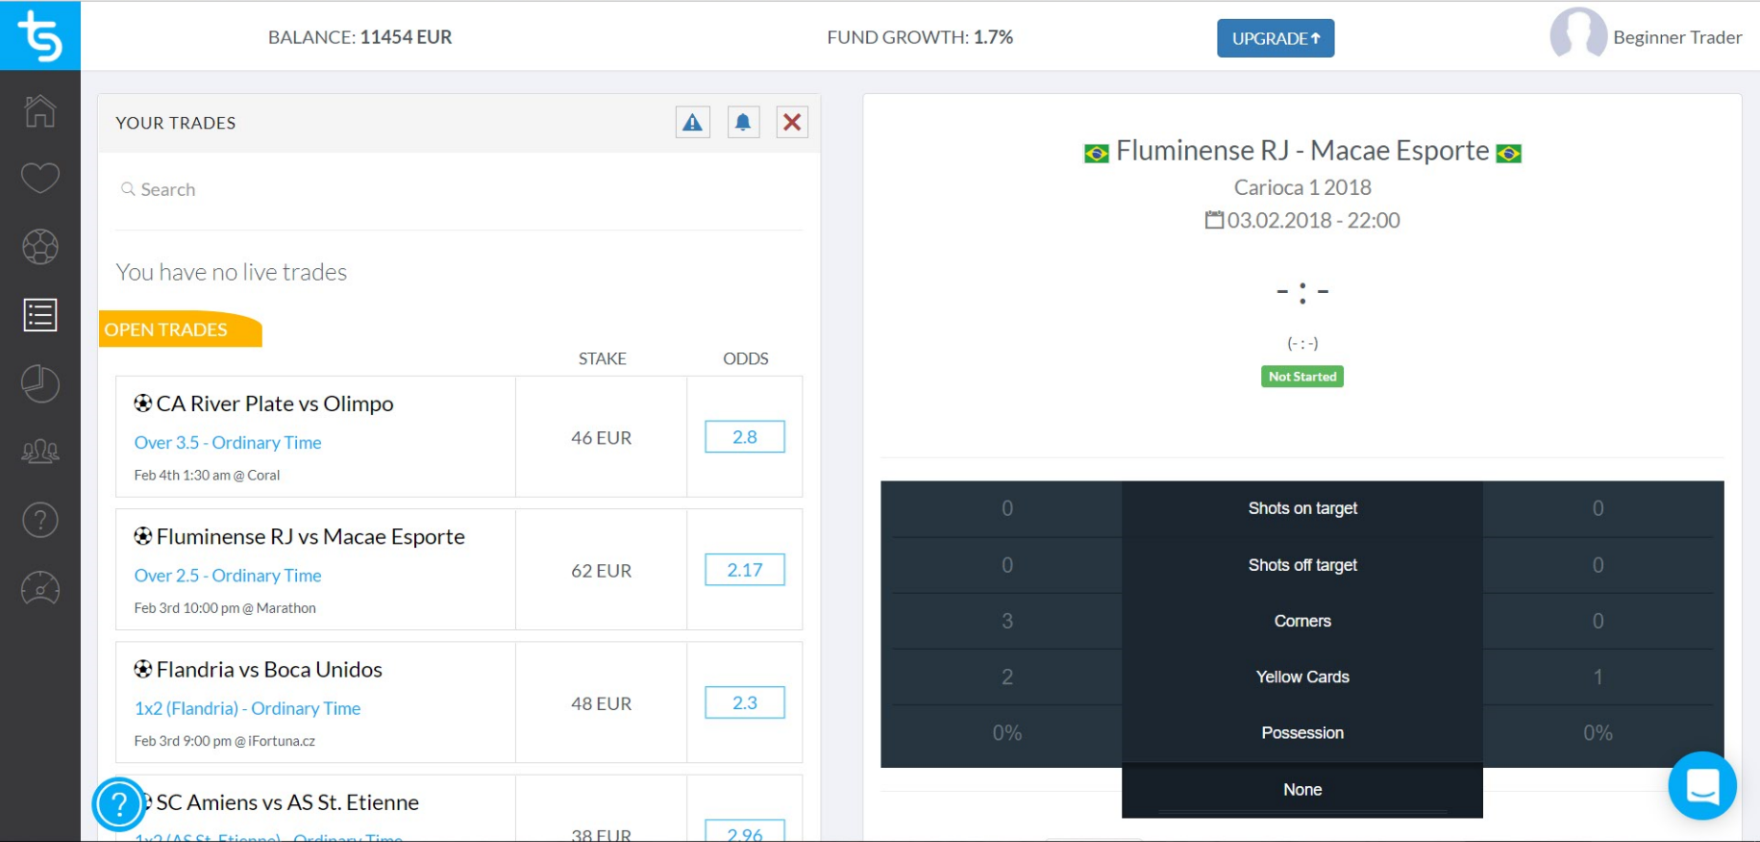Open the Home sidebar icon
Viewport: 1760px width, 842px height.
point(40,110)
